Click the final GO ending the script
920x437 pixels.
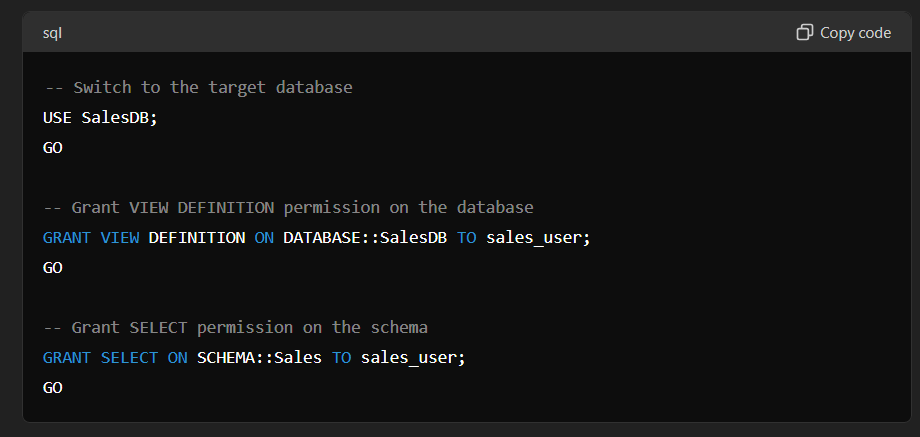[x=53, y=387]
